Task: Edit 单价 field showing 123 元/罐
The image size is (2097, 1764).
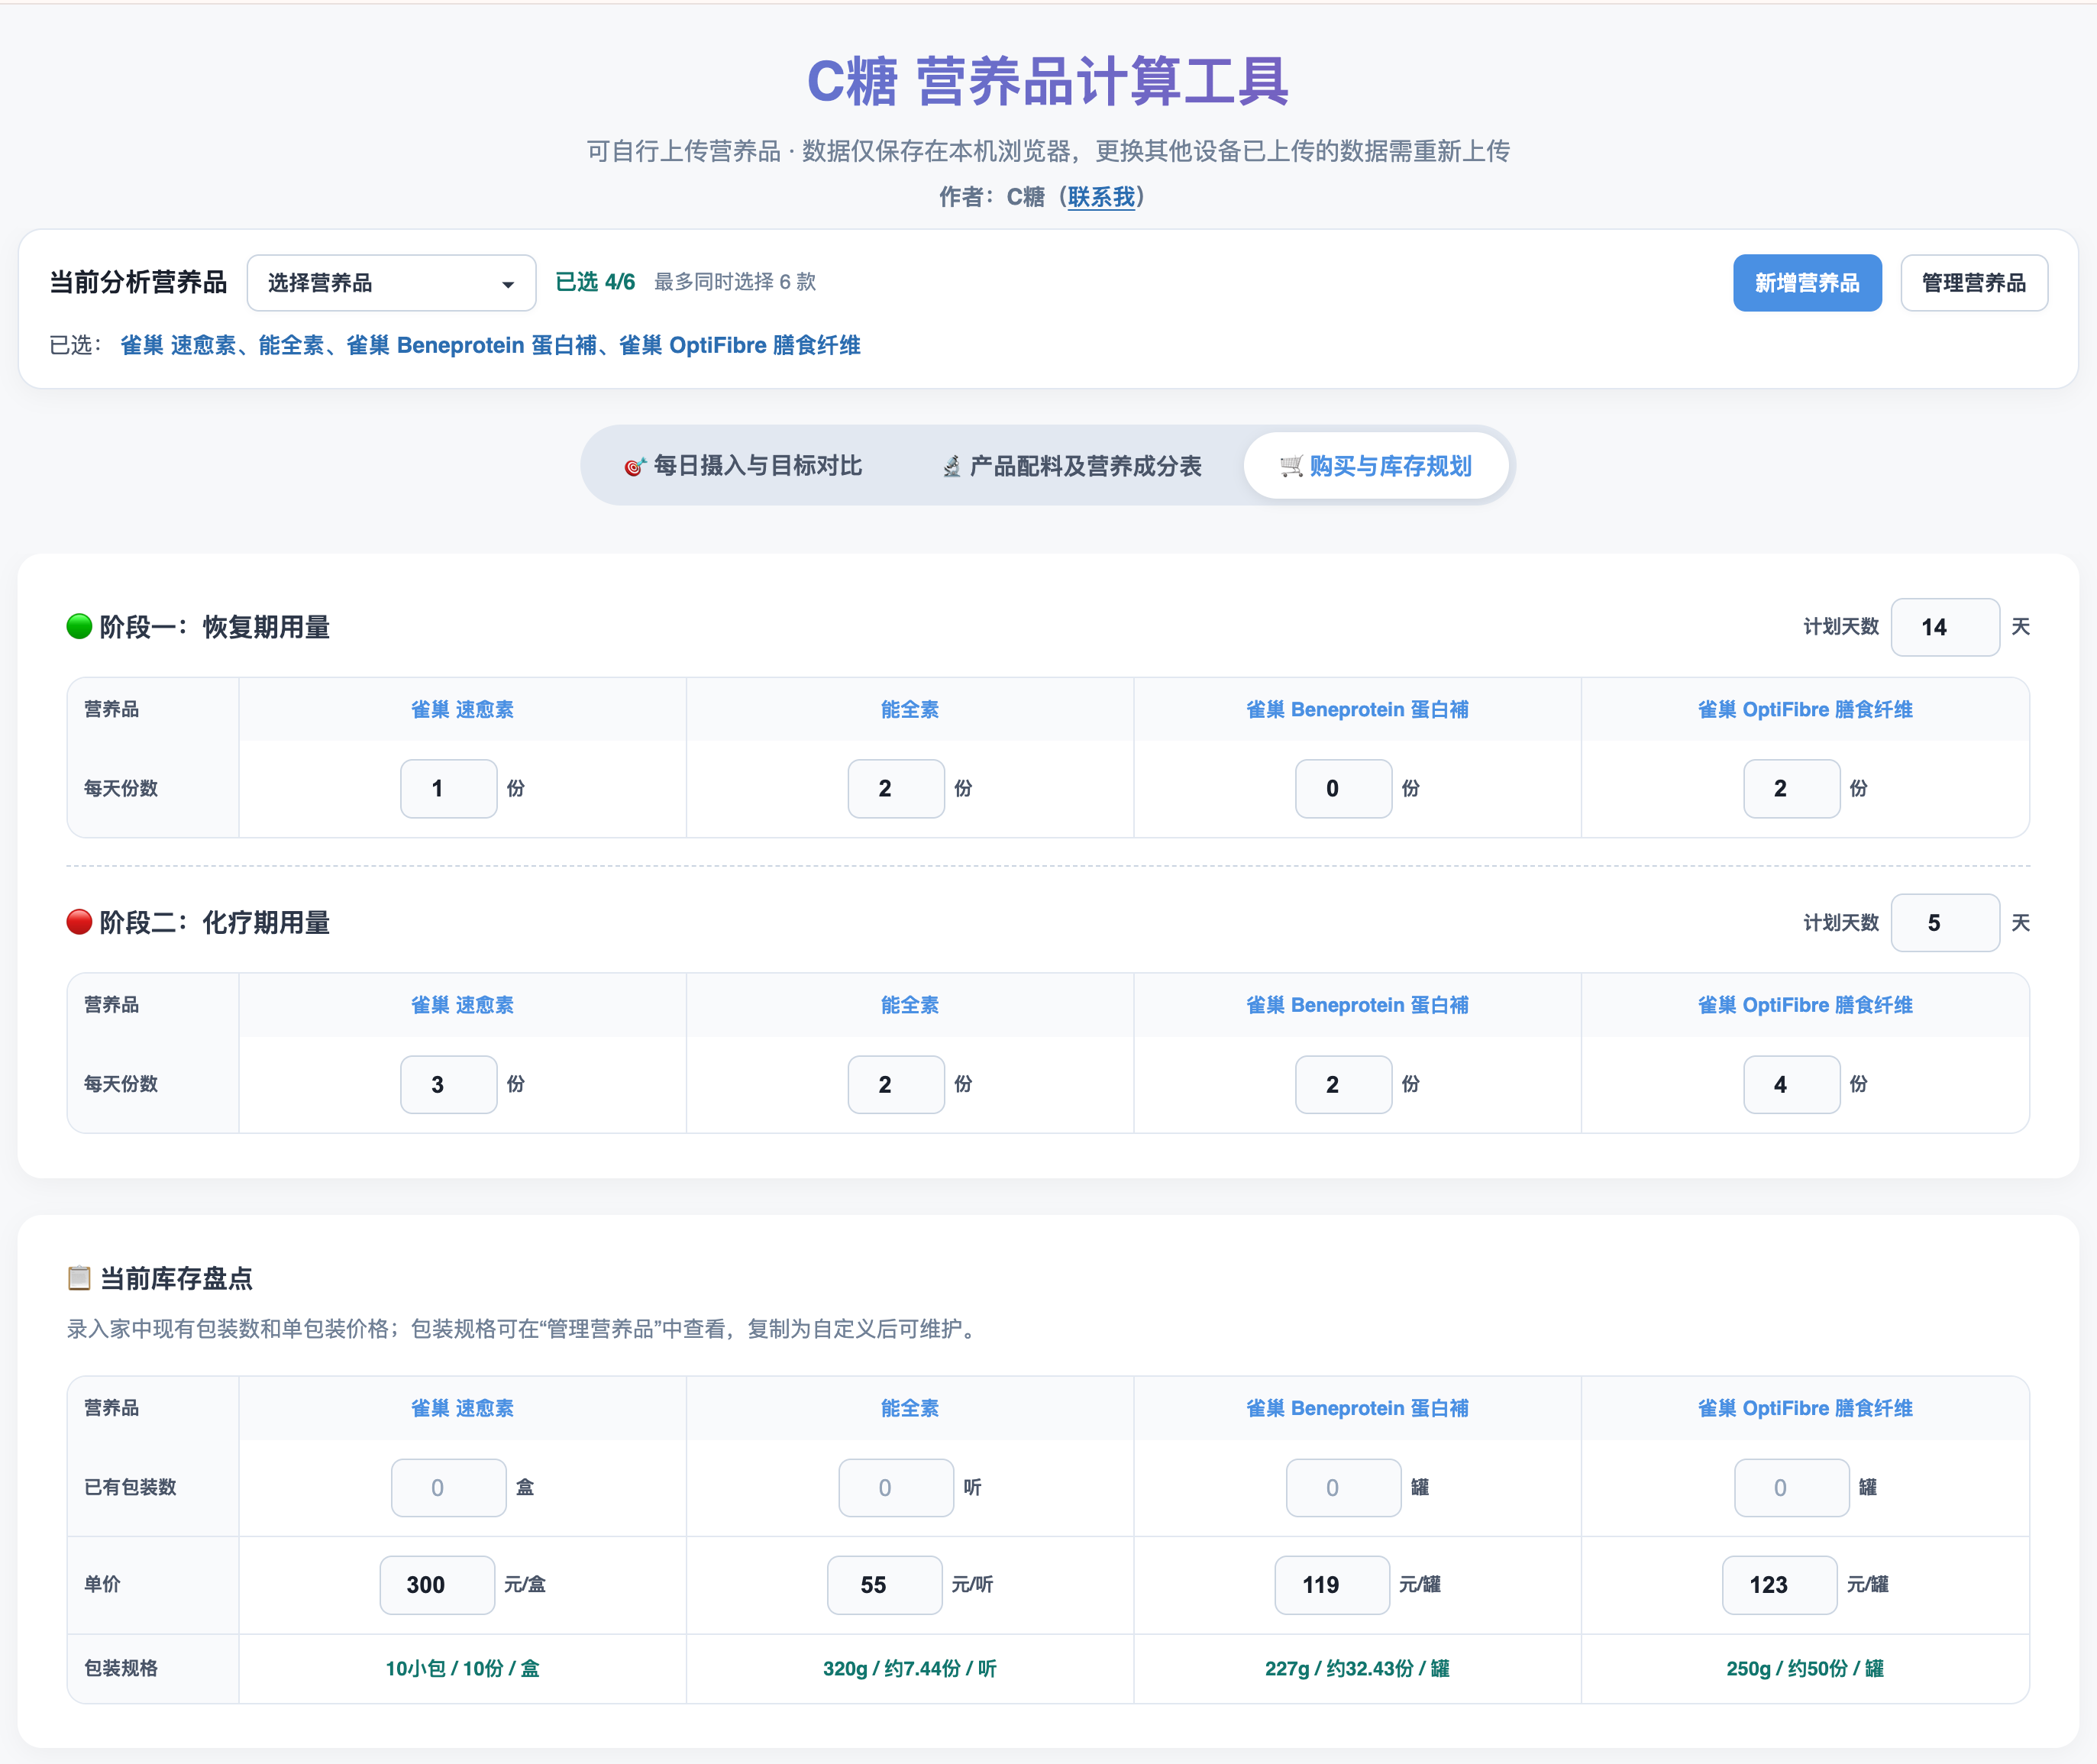Action: coord(1779,1584)
